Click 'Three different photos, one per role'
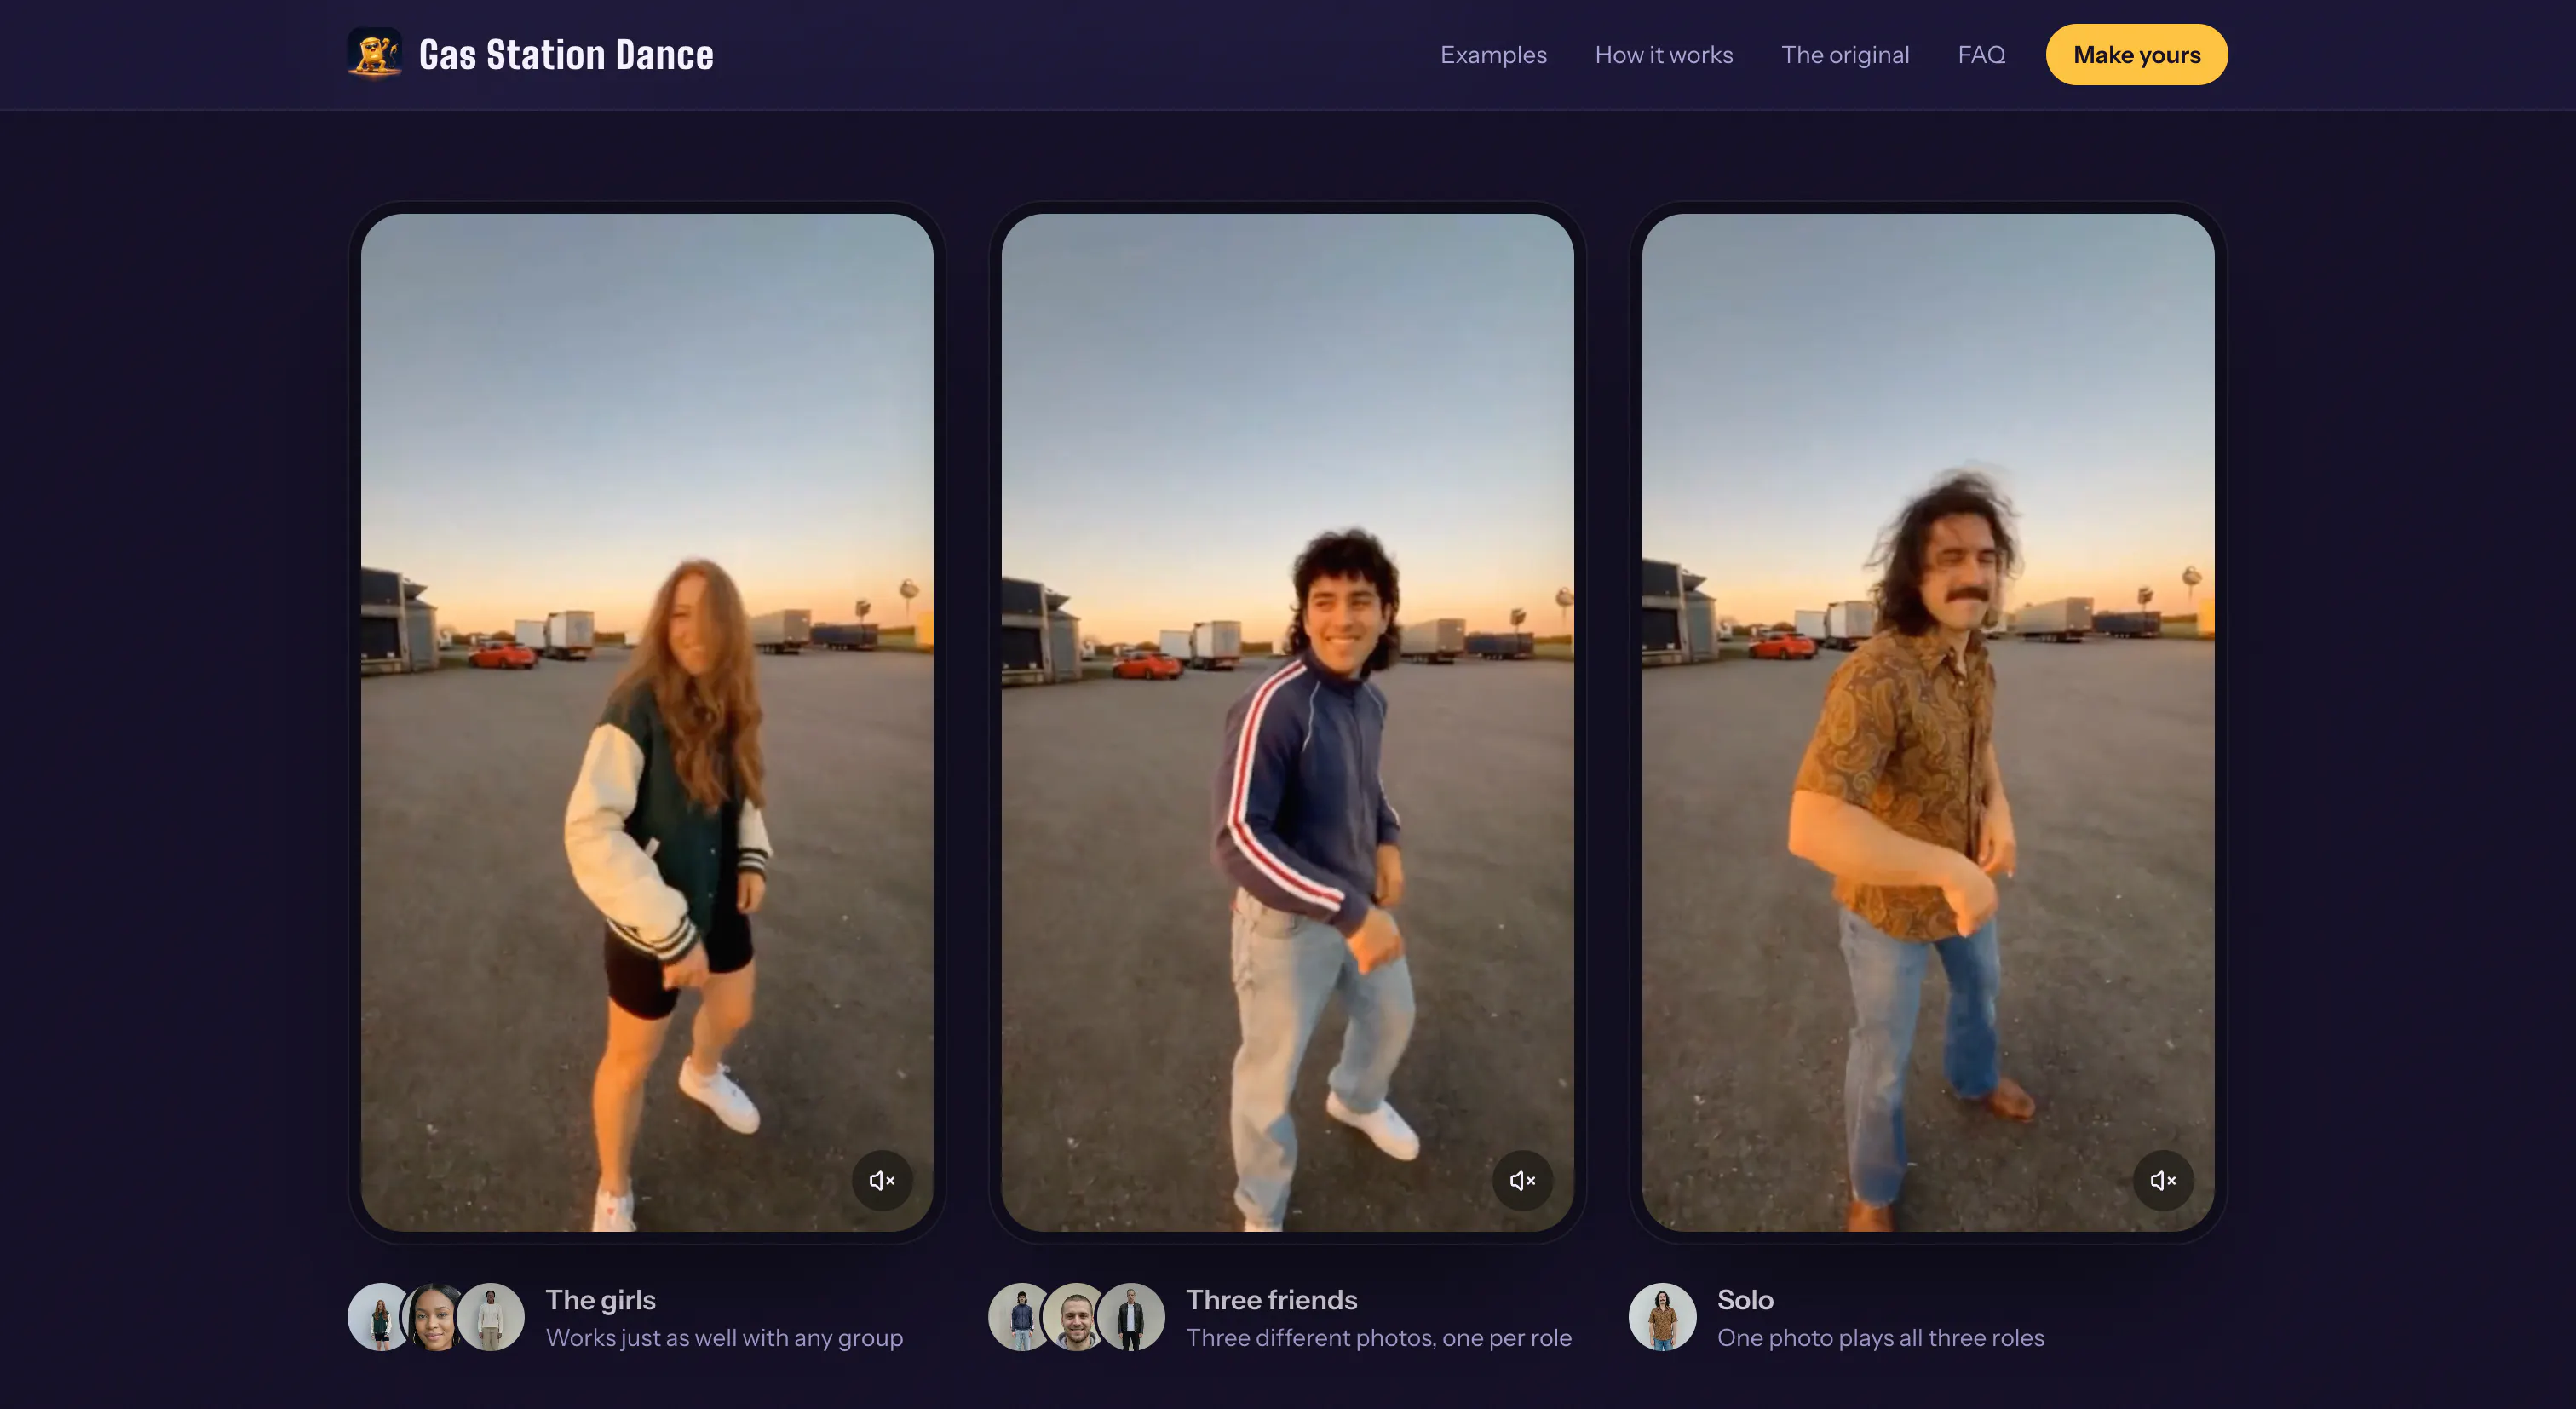 (1379, 1338)
